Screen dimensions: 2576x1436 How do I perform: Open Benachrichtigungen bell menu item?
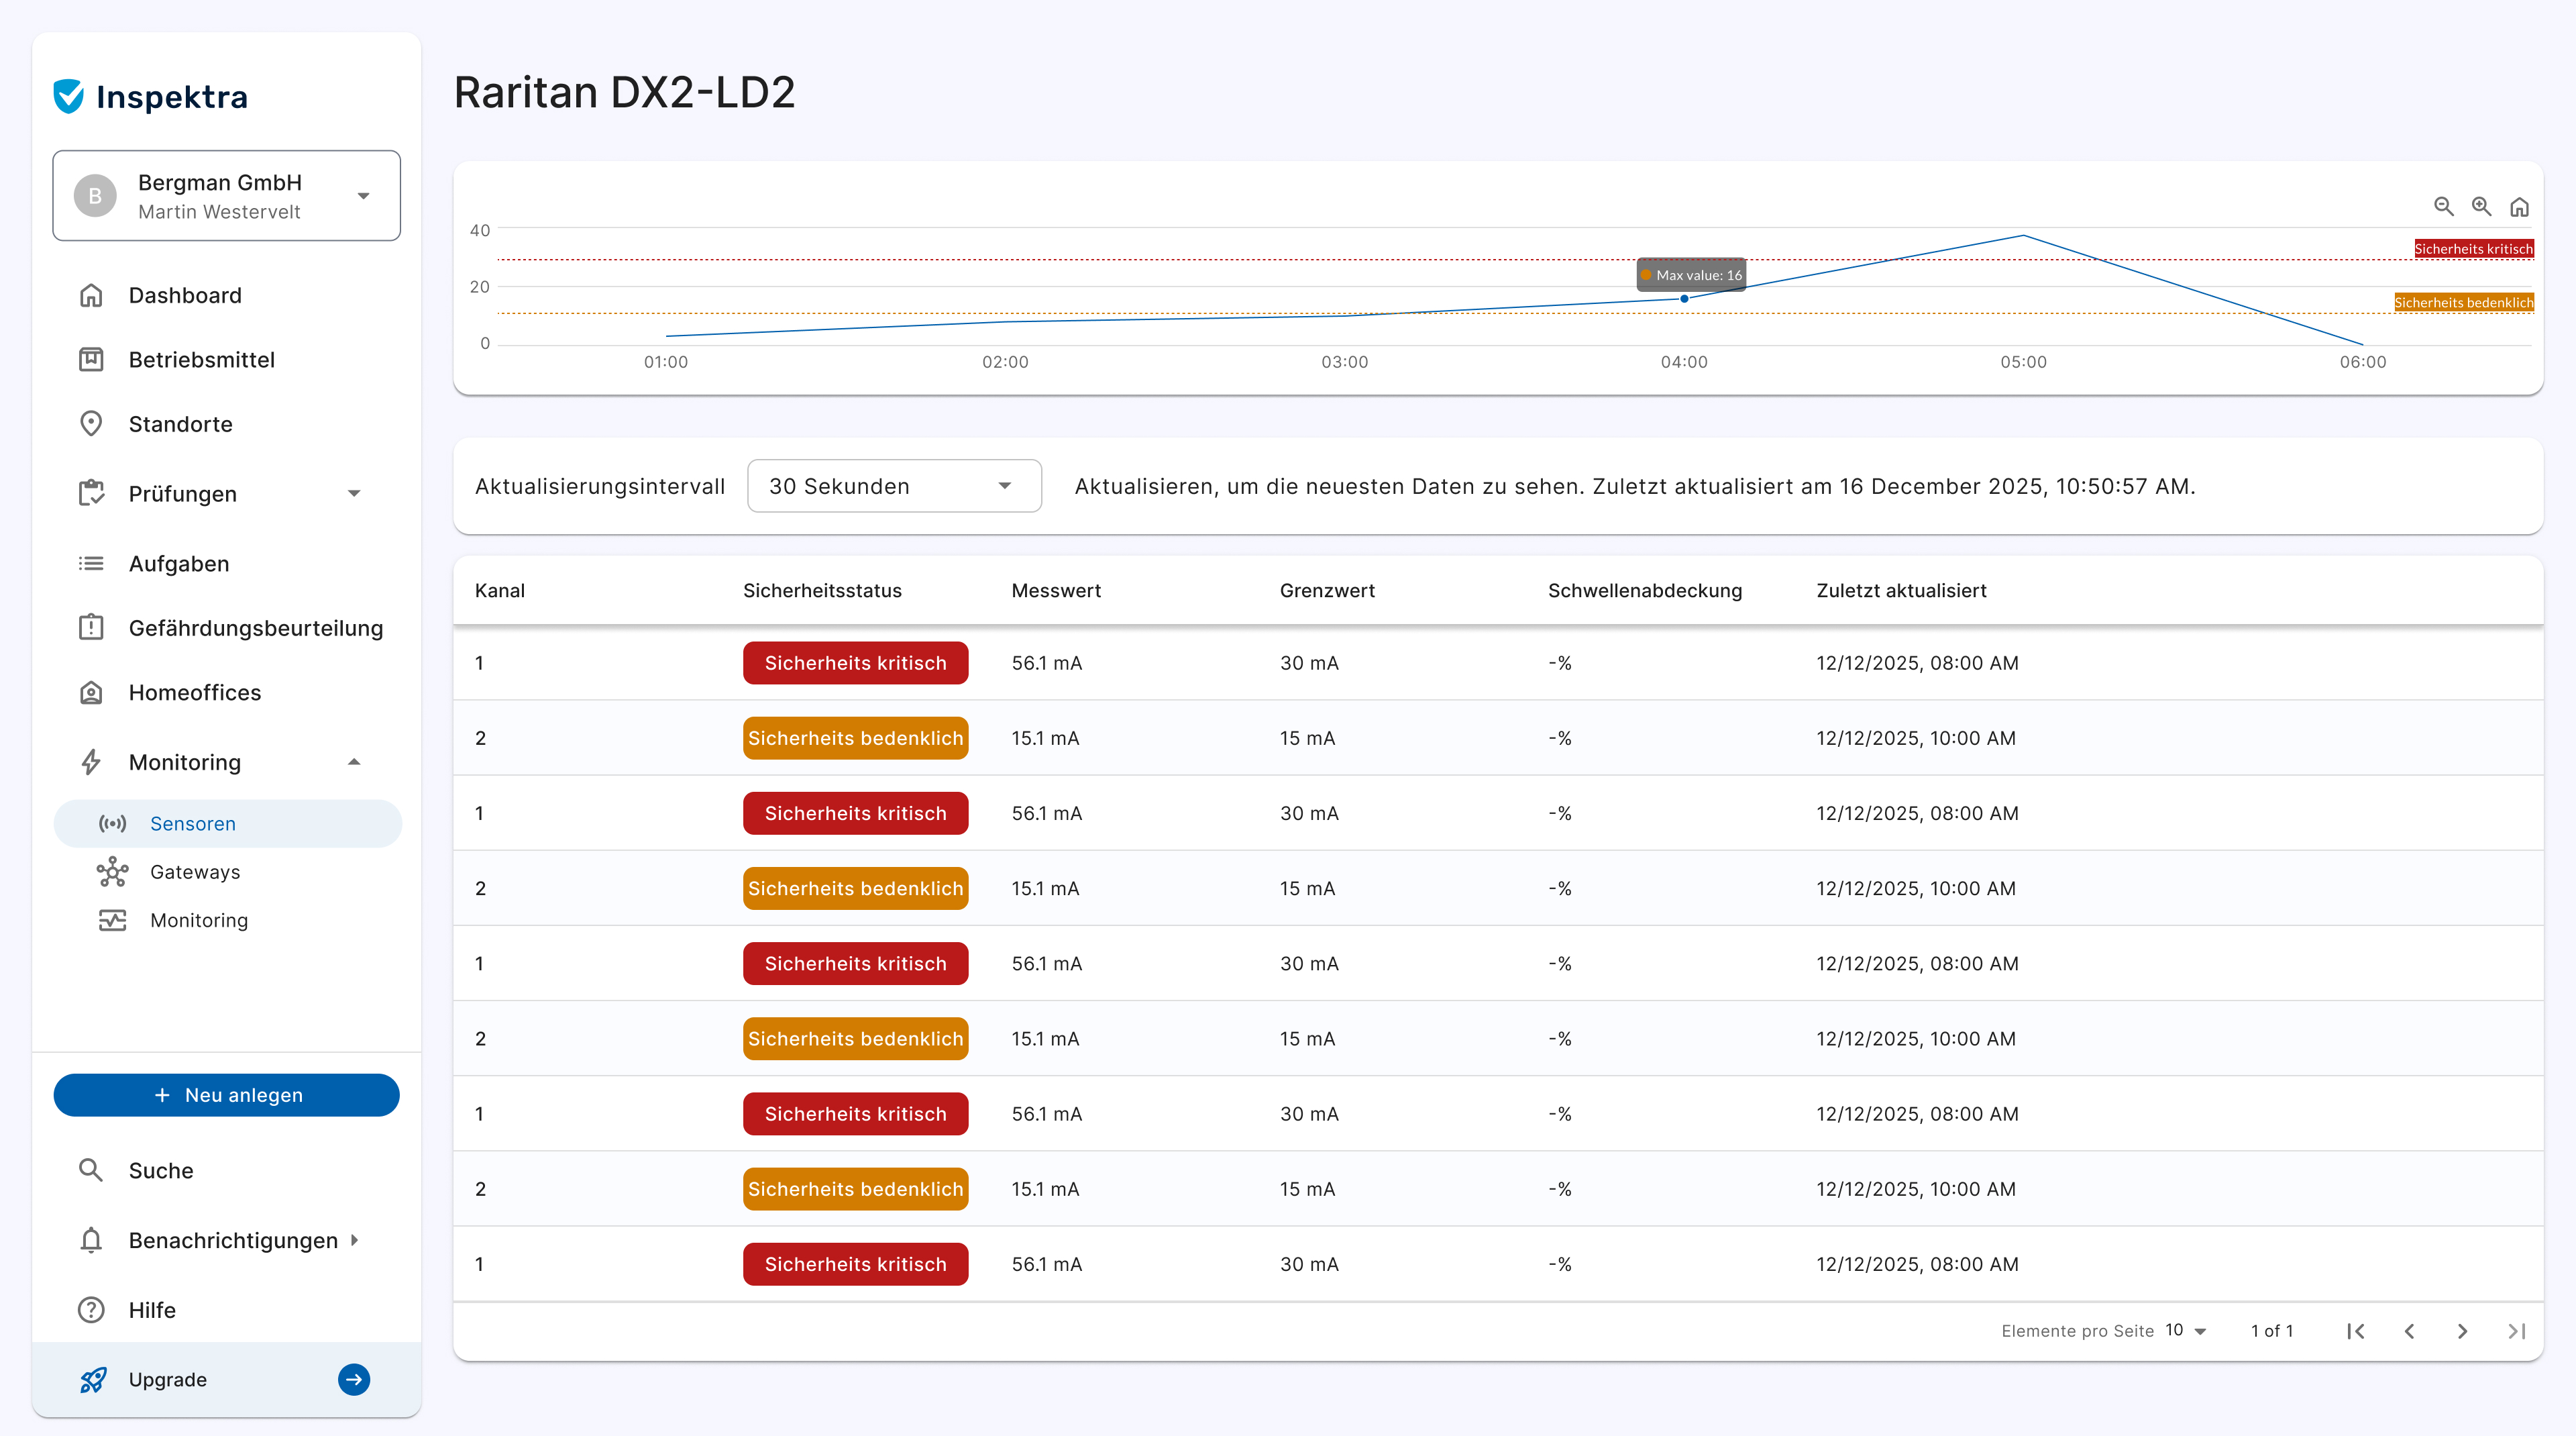point(233,1240)
